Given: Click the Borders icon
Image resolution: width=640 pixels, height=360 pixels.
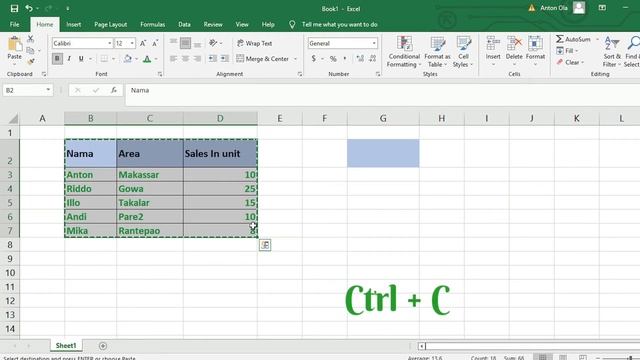Looking at the screenshot, I should [x=104, y=59].
